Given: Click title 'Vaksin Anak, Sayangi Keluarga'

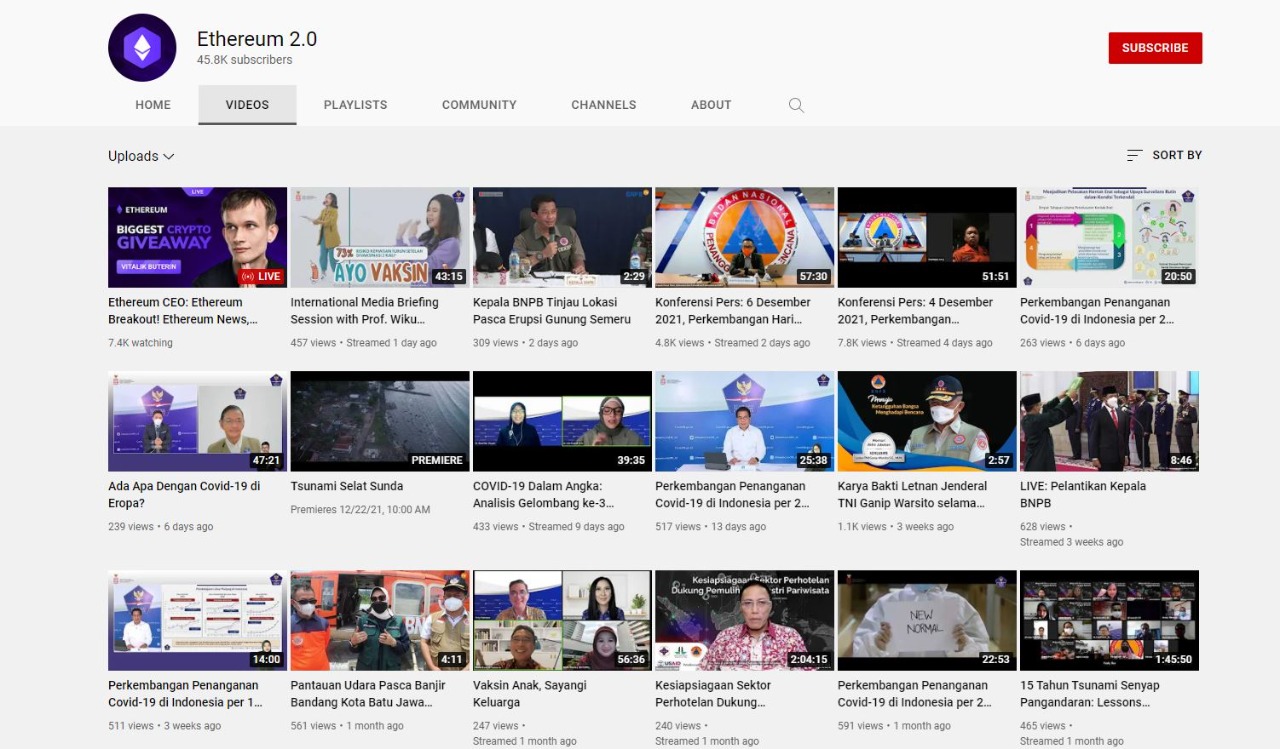Looking at the screenshot, I should 530,693.
